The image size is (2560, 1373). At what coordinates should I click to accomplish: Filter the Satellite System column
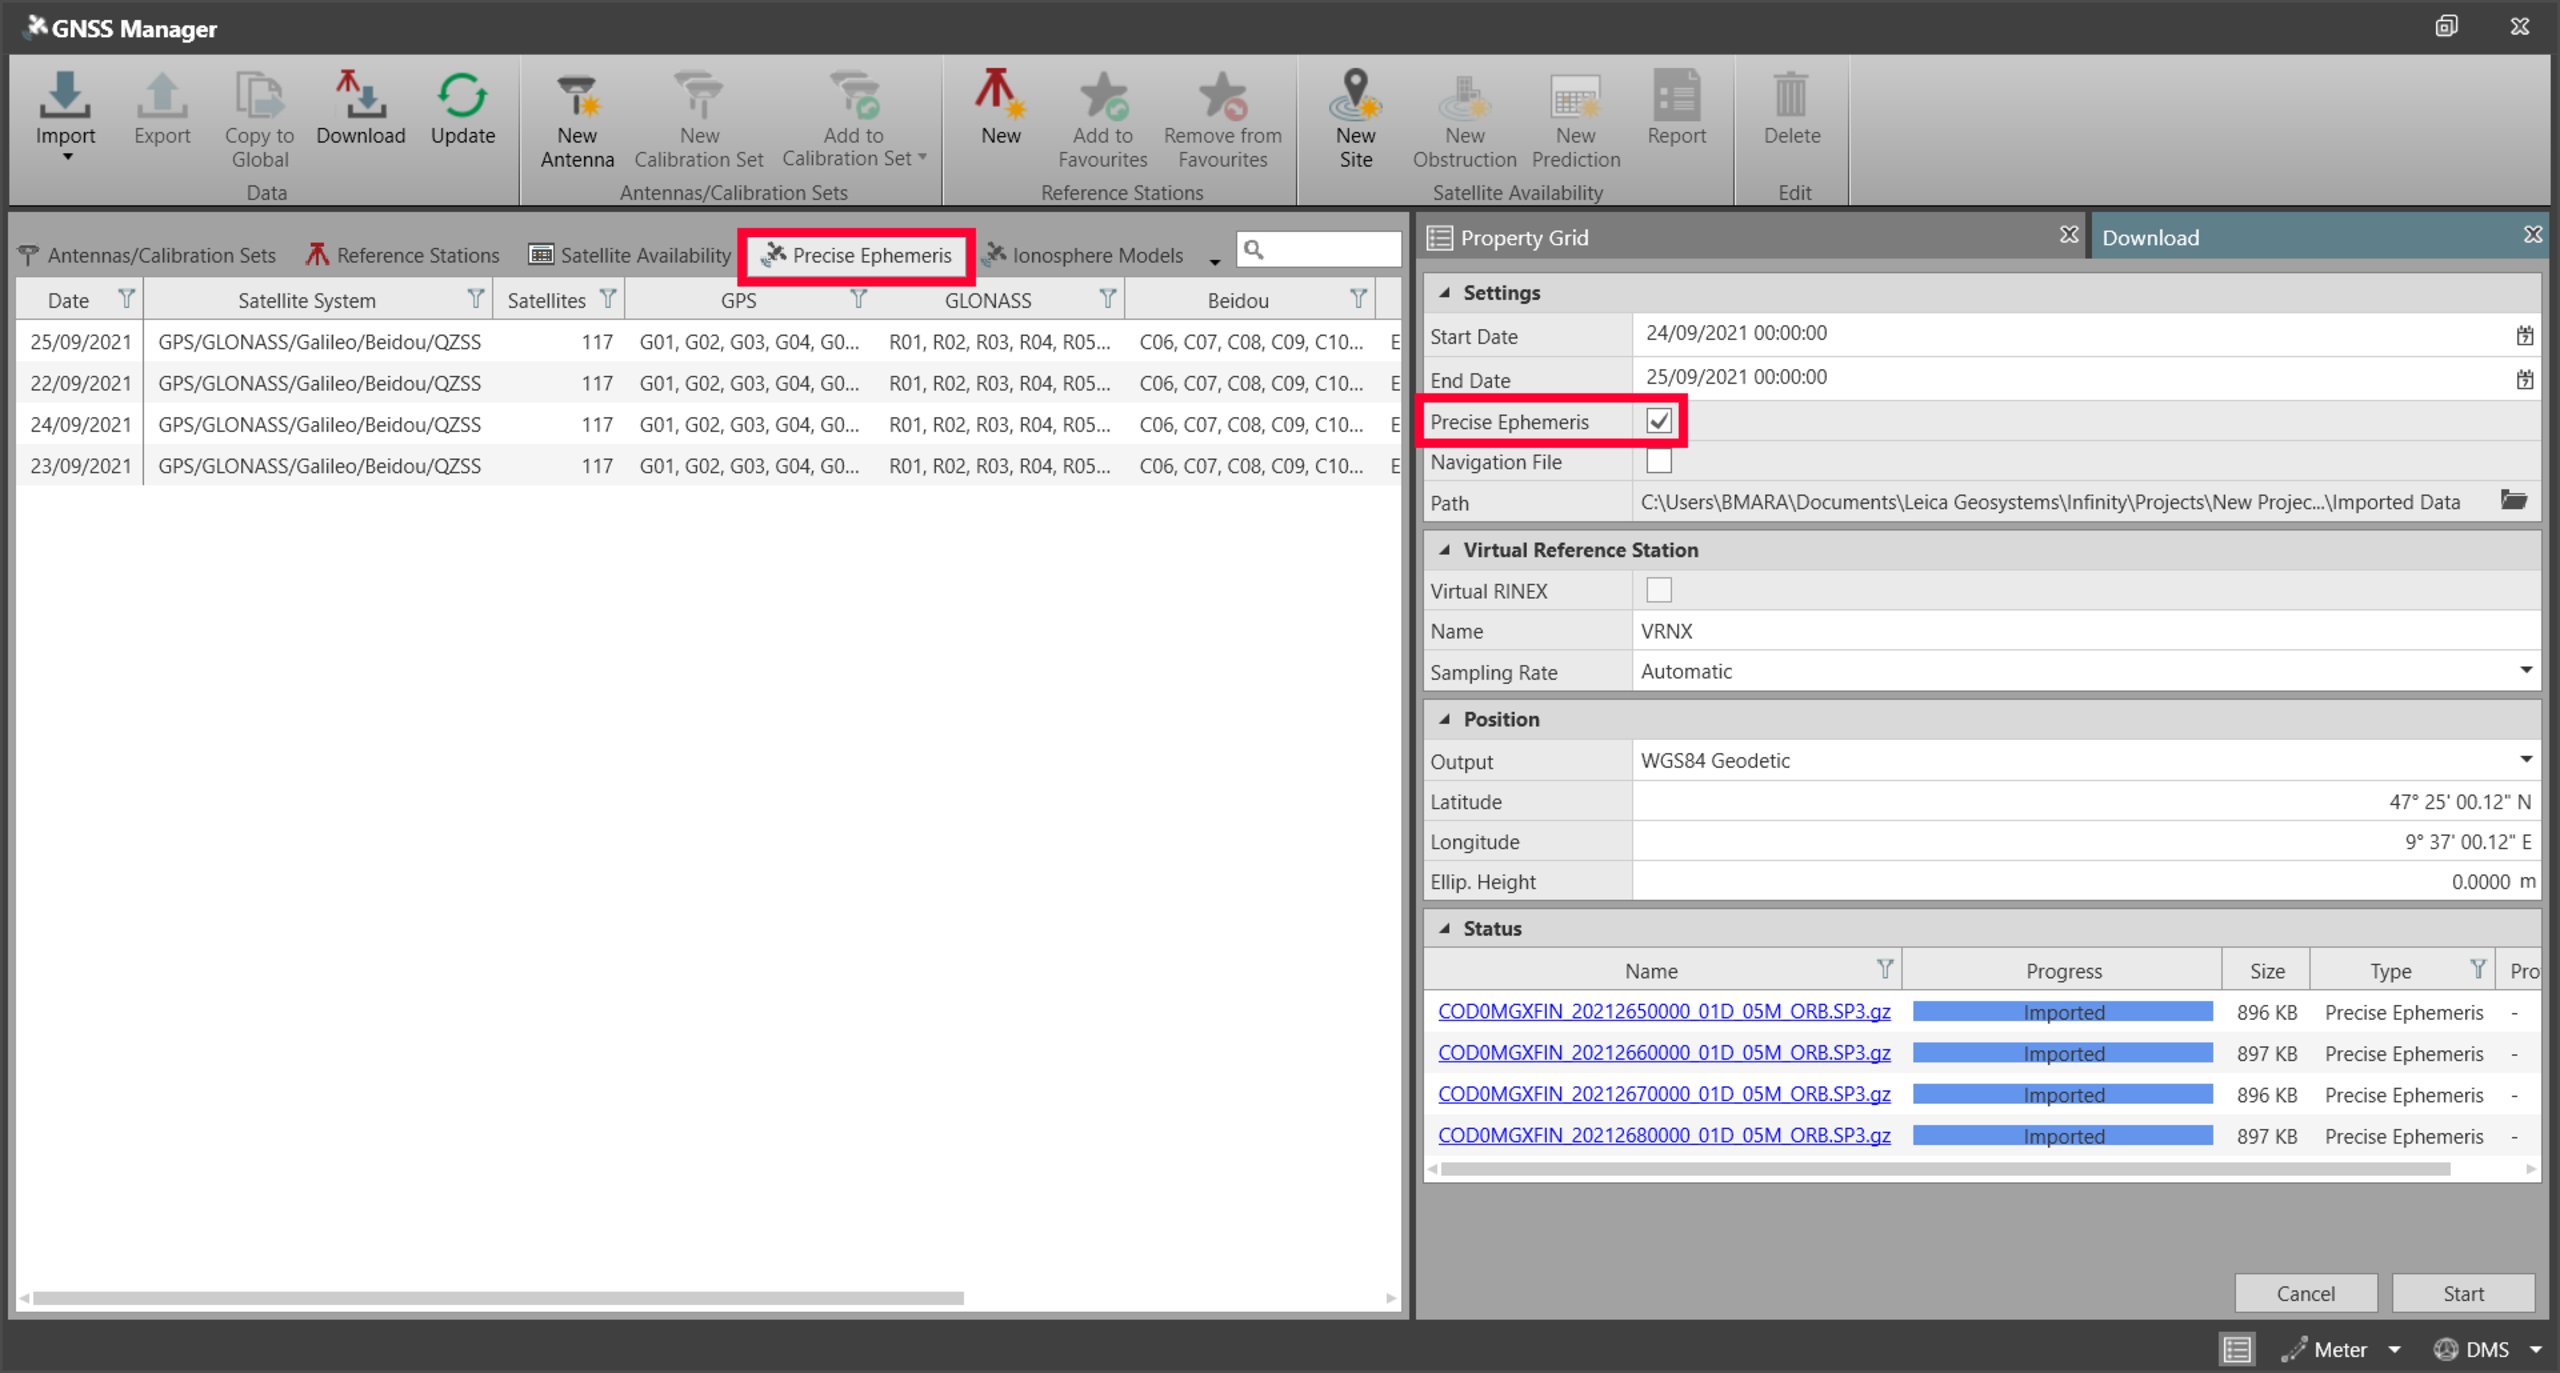476,299
